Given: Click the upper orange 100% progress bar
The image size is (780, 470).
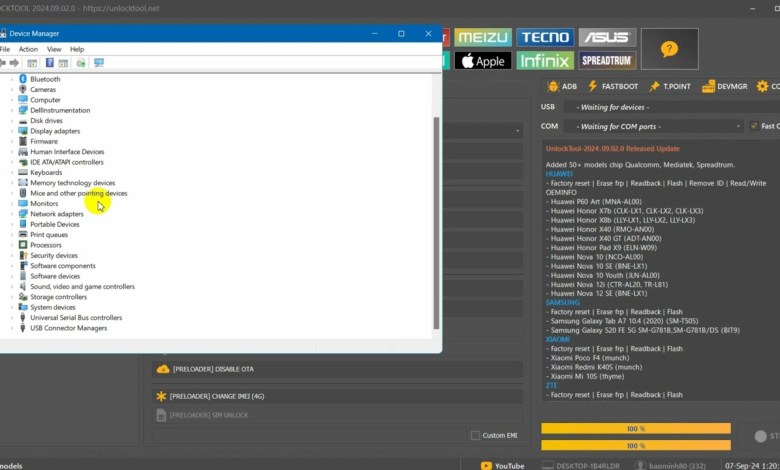Looking at the screenshot, I should [x=635, y=429].
